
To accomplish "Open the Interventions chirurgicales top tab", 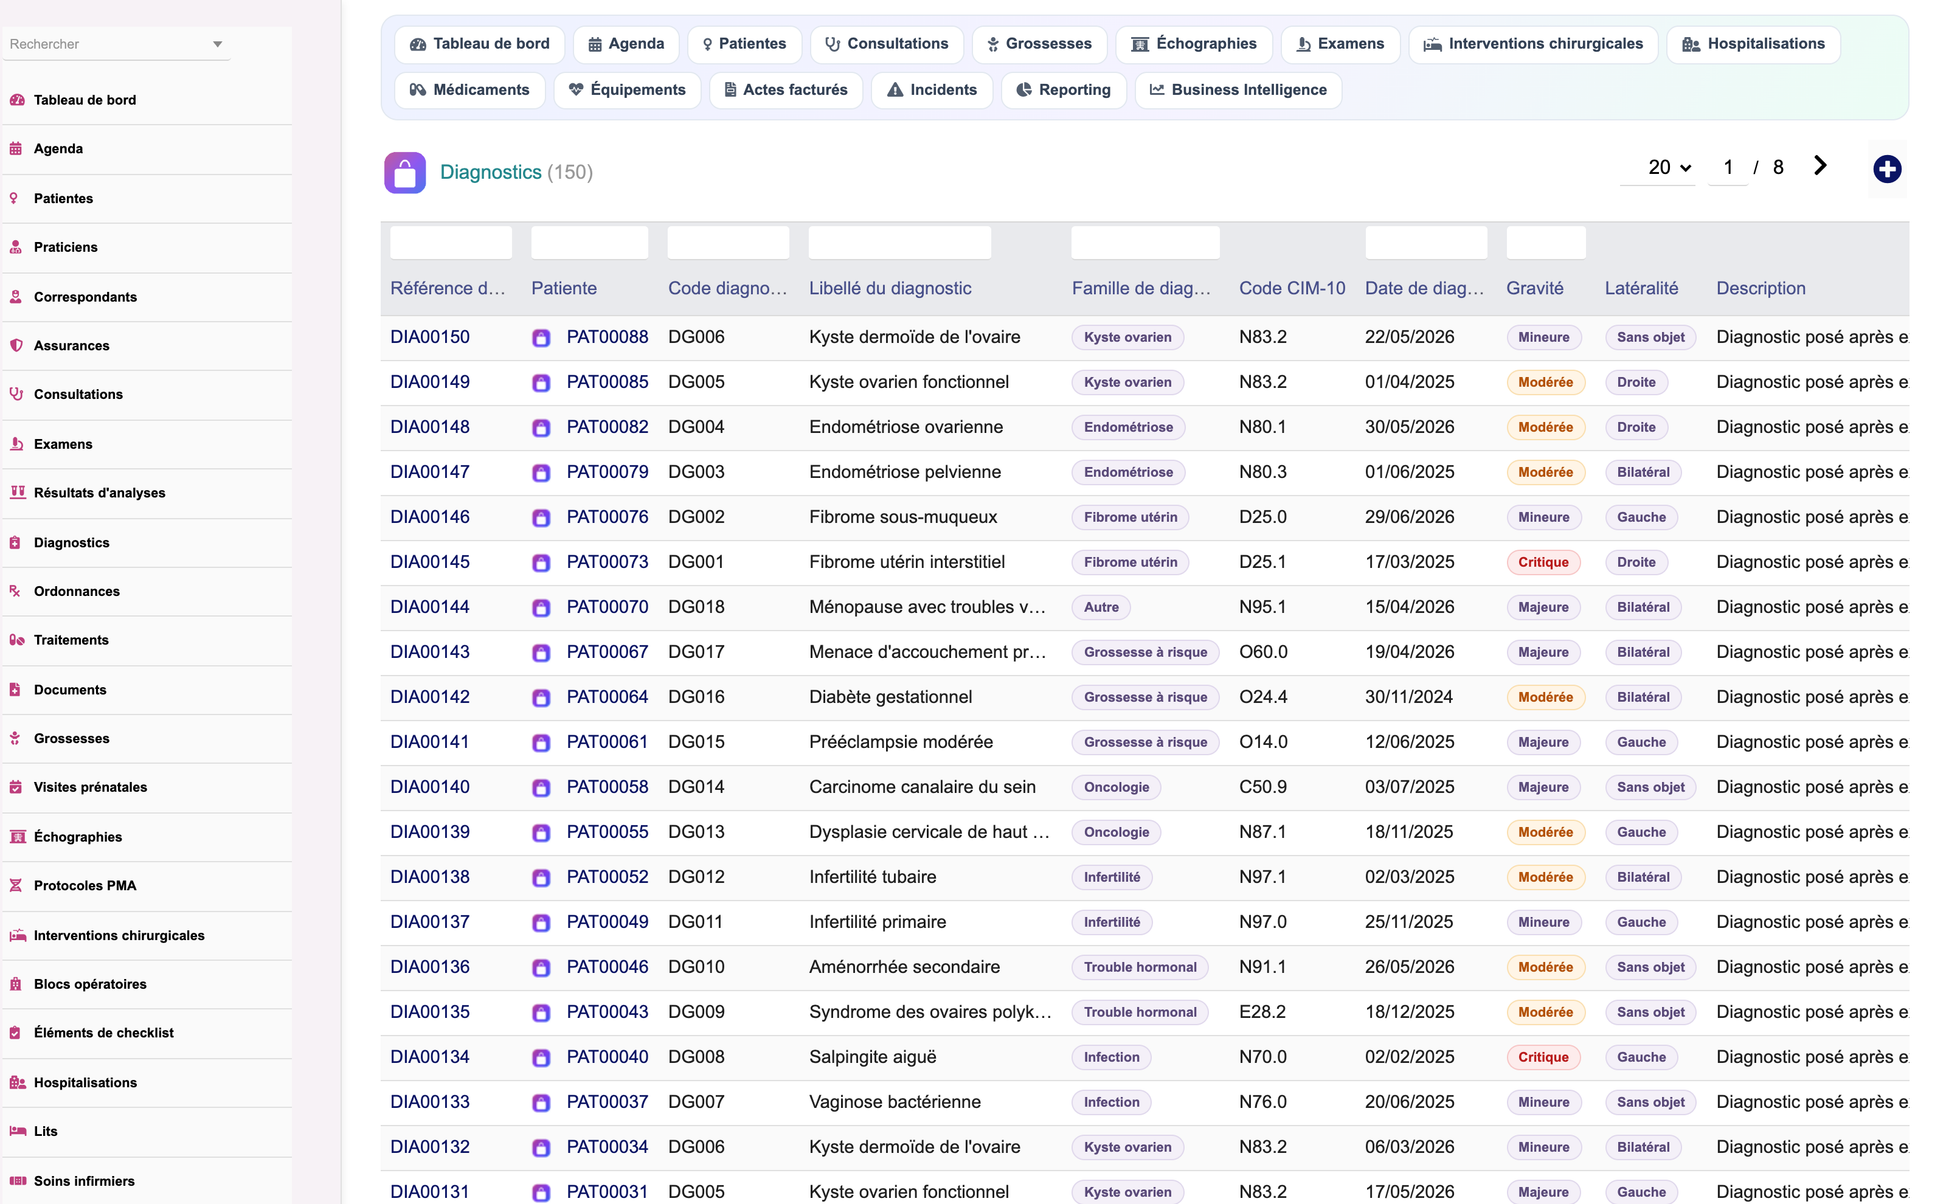I will point(1533,44).
